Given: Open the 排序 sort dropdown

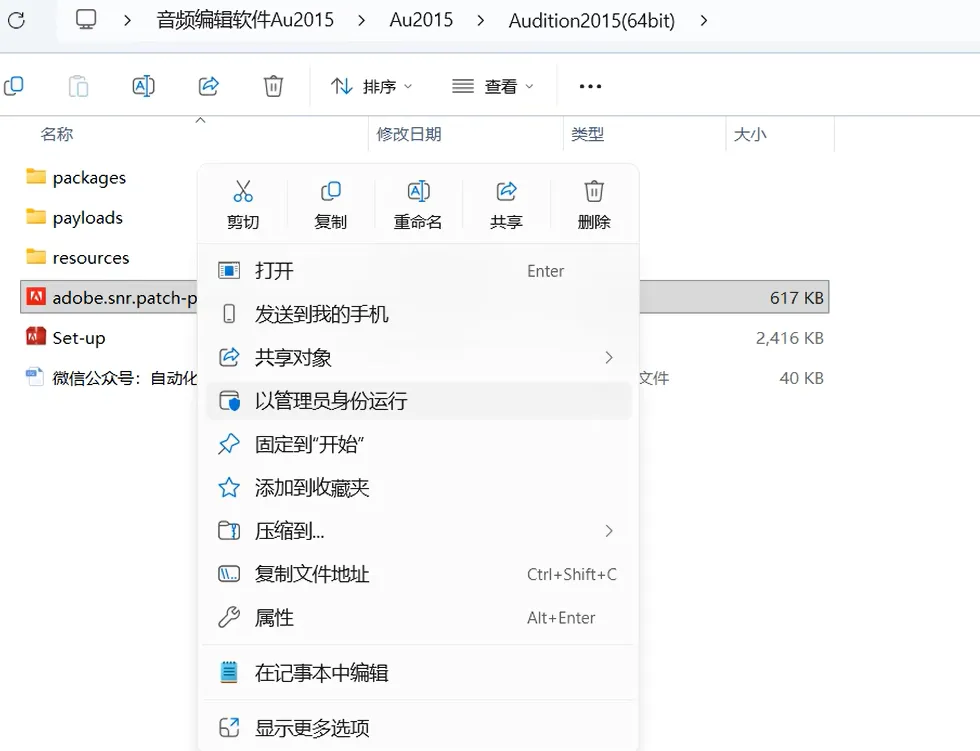Looking at the screenshot, I should pos(371,86).
